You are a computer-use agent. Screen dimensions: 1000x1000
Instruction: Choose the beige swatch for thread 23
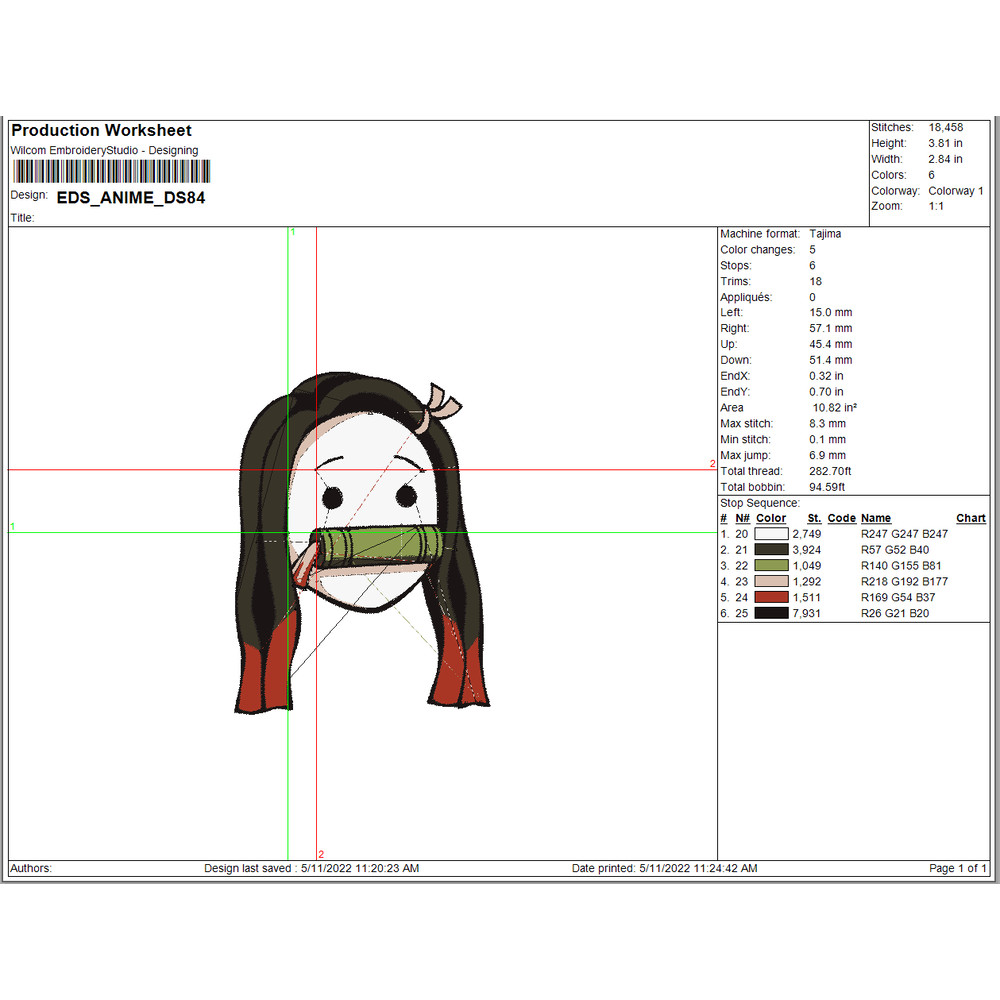(772, 581)
